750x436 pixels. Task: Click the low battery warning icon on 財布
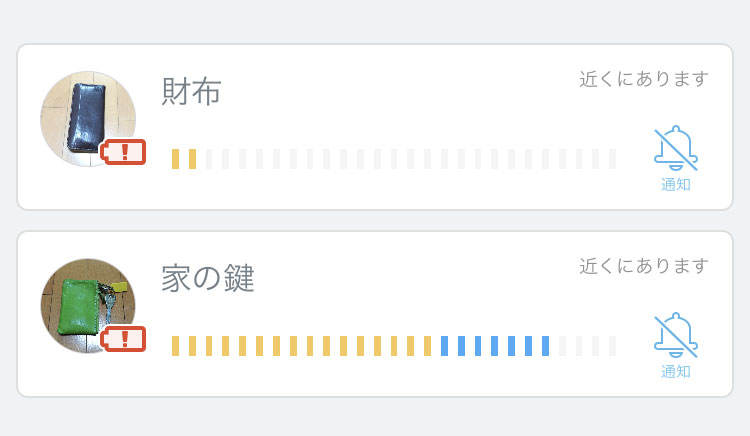tap(123, 152)
